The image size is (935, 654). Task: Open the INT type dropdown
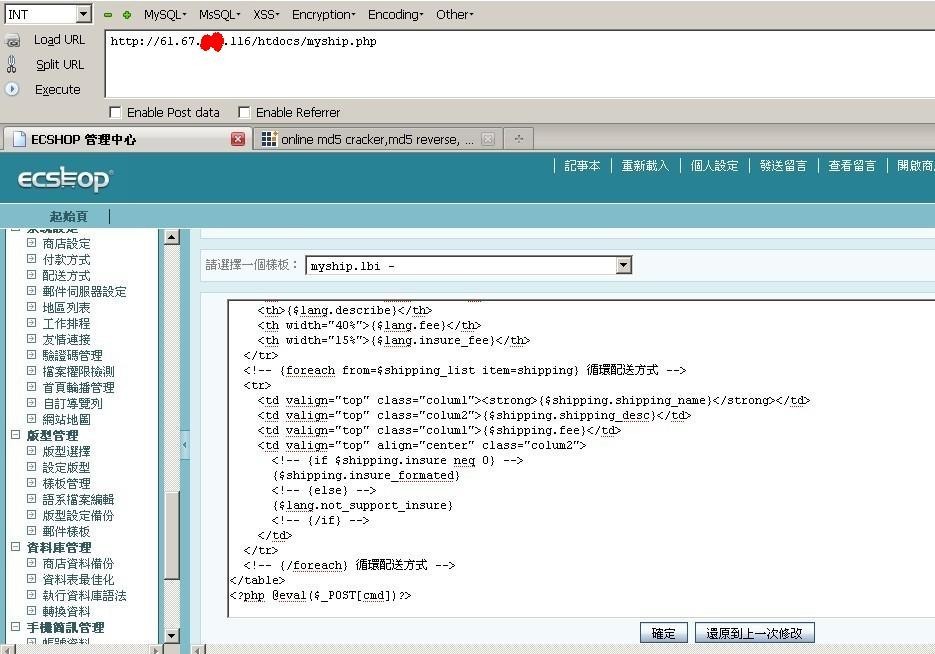(x=84, y=14)
